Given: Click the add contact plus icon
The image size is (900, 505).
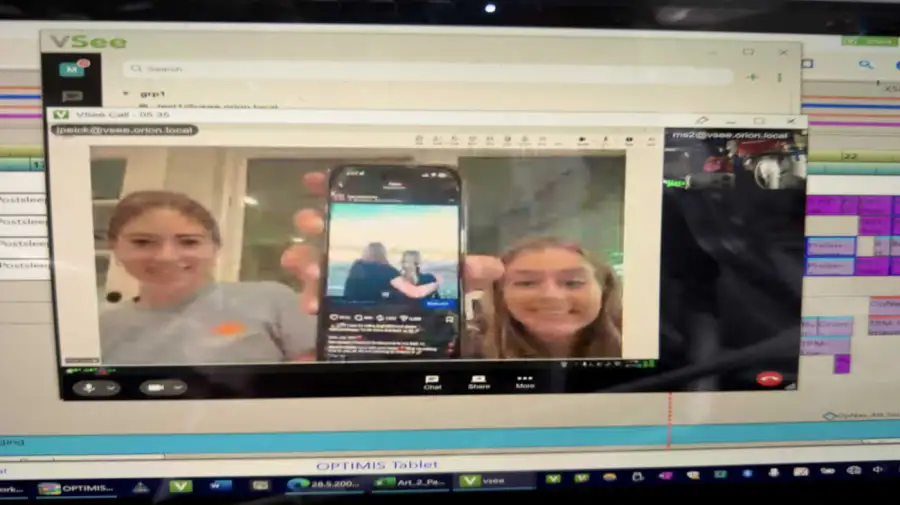Looking at the screenshot, I should tap(752, 76).
